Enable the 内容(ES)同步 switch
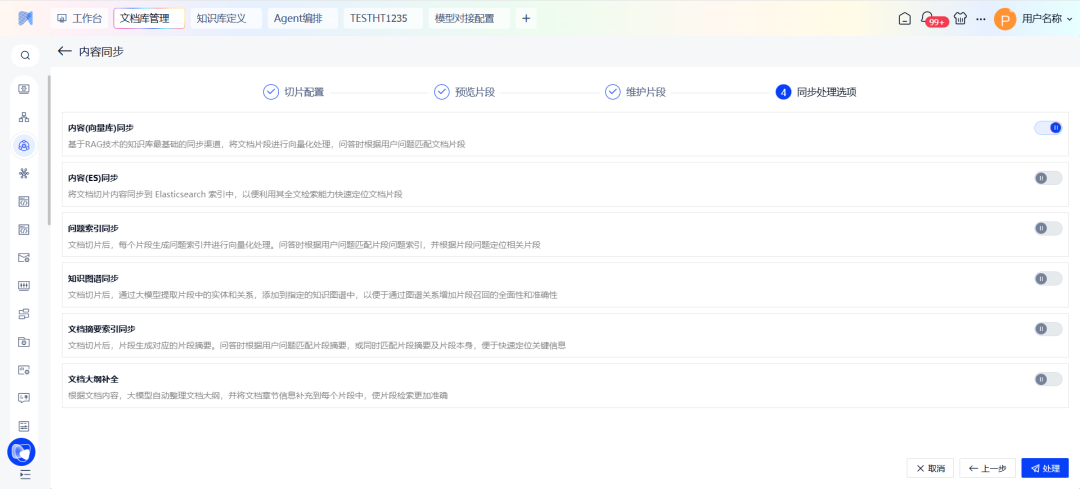Viewport: 1080px width, 489px height. pyautogui.click(x=1048, y=178)
